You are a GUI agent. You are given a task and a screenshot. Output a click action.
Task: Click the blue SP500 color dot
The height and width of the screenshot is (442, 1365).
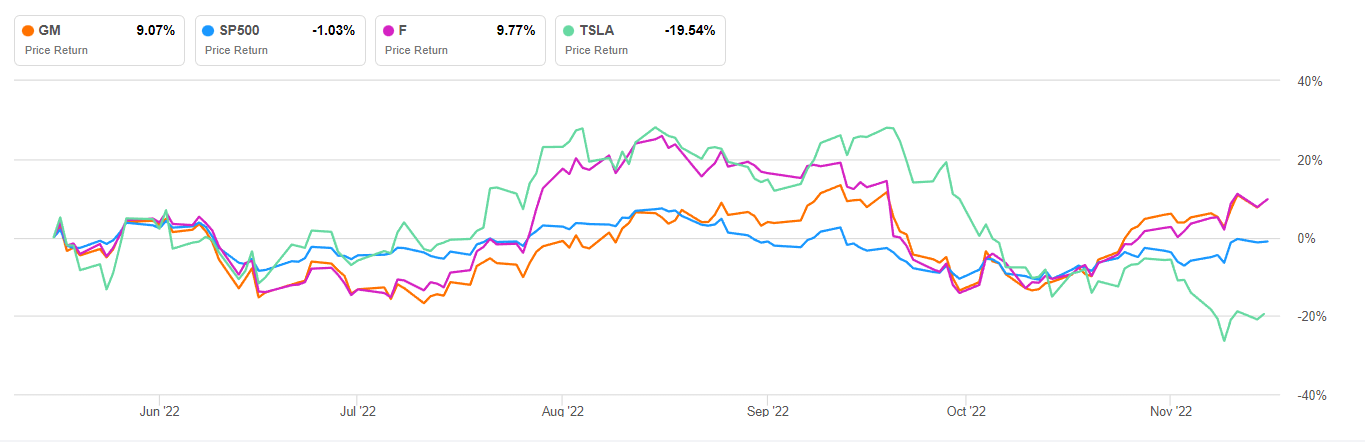[x=208, y=31]
